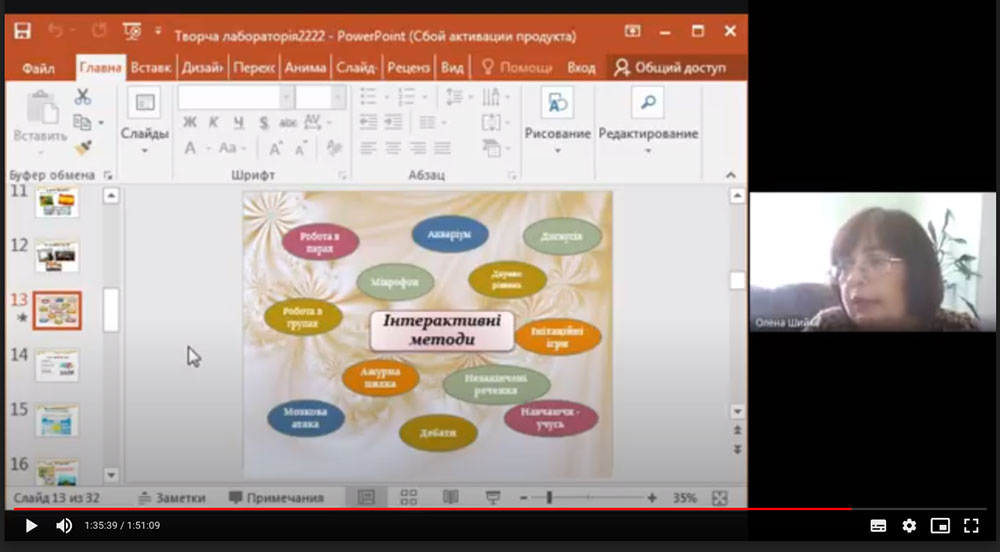Click the Cut scissors icon
Image resolution: width=1000 pixels, height=552 pixels.
[83, 97]
